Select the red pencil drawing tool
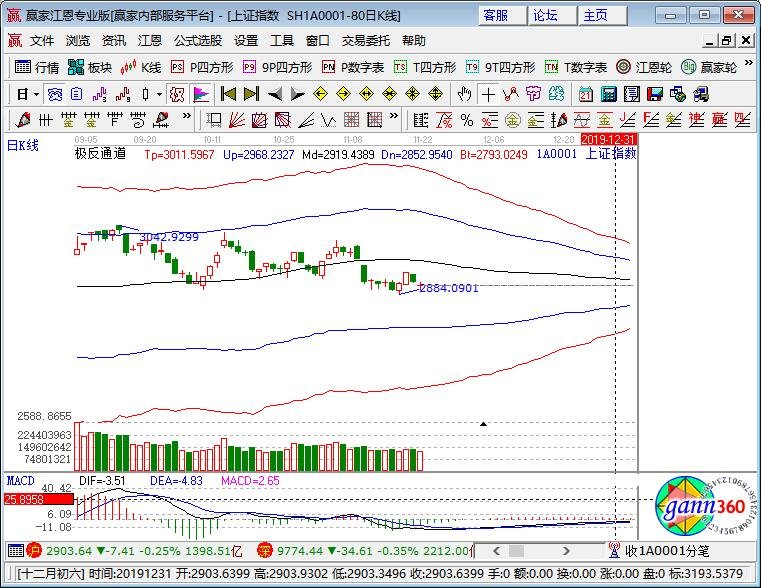This screenshot has height=588, width=761. [22, 120]
